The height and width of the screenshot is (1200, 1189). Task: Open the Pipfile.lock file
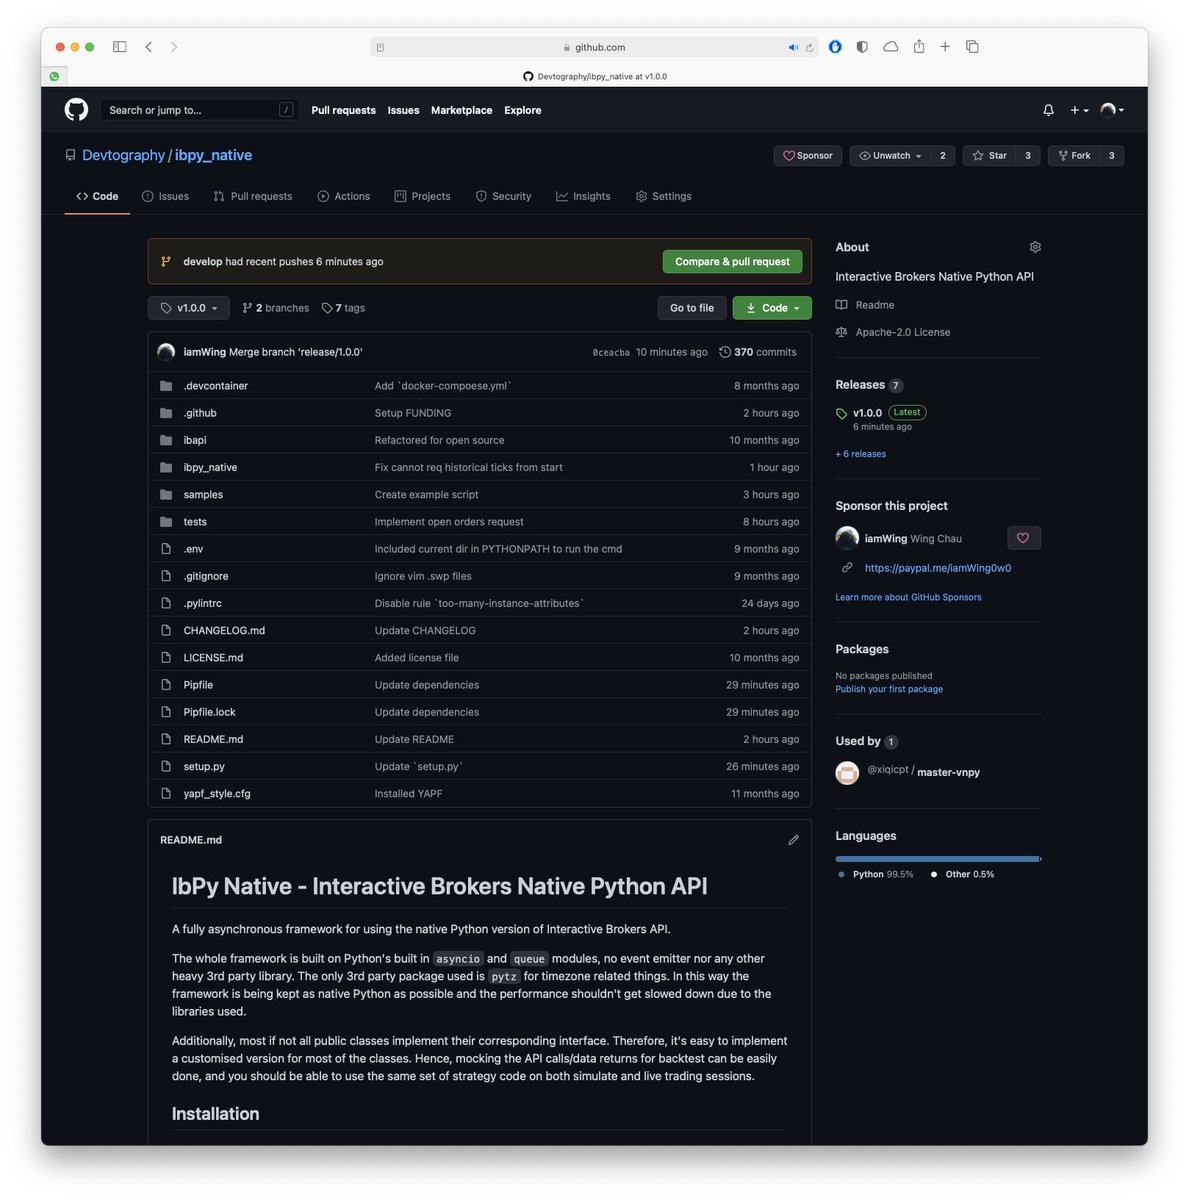209,712
